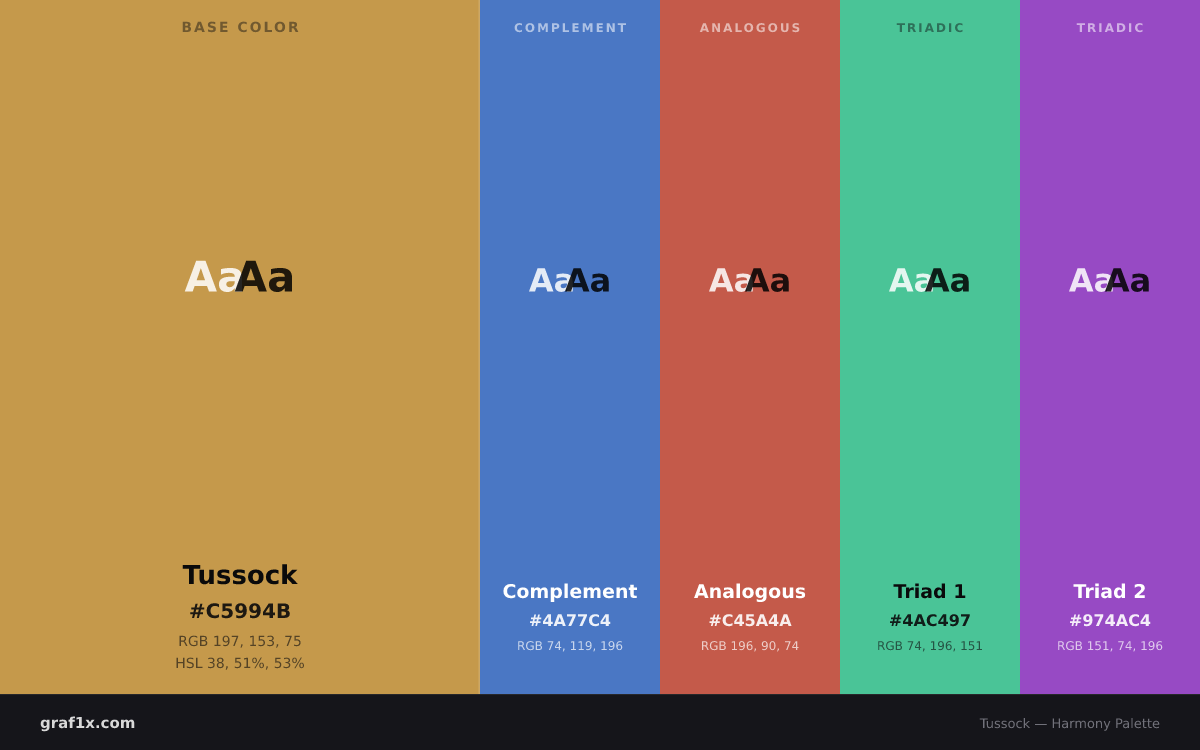Click the Tussock base color name
Screen dimensions: 1200x750
pyautogui.click(x=240, y=575)
